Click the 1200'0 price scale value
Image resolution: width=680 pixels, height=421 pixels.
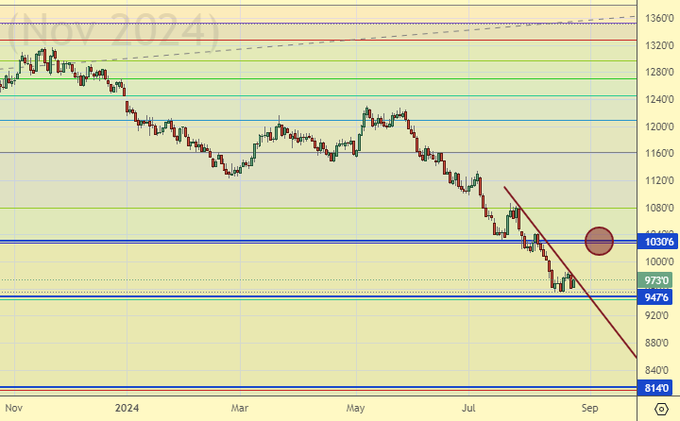pyautogui.click(x=659, y=127)
